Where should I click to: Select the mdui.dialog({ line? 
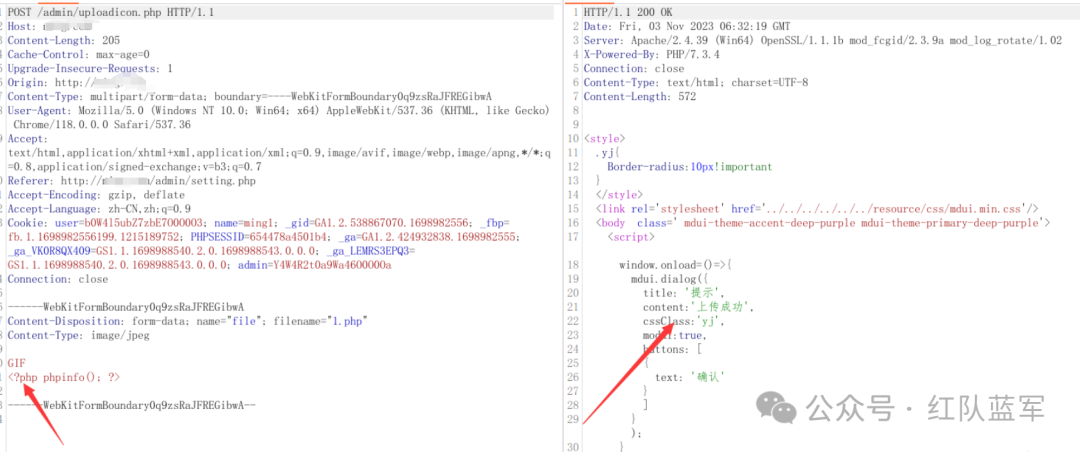669,278
